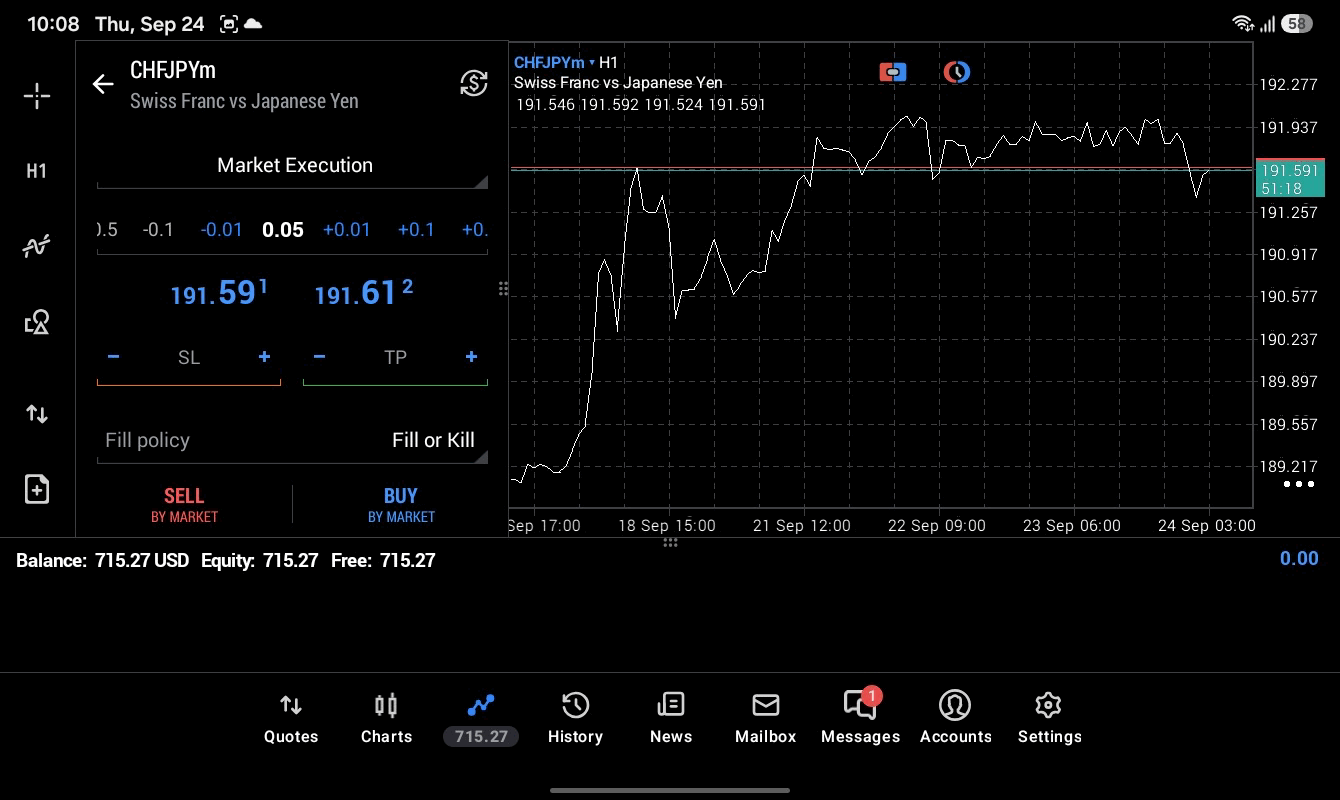
Task: Increase the SL stop loss value
Action: click(264, 357)
